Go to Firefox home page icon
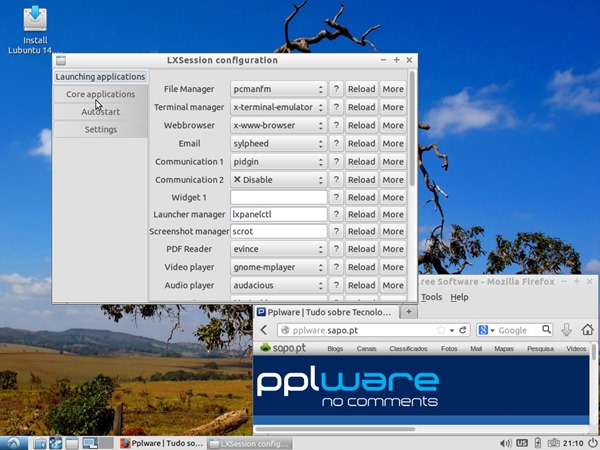 pyautogui.click(x=587, y=329)
